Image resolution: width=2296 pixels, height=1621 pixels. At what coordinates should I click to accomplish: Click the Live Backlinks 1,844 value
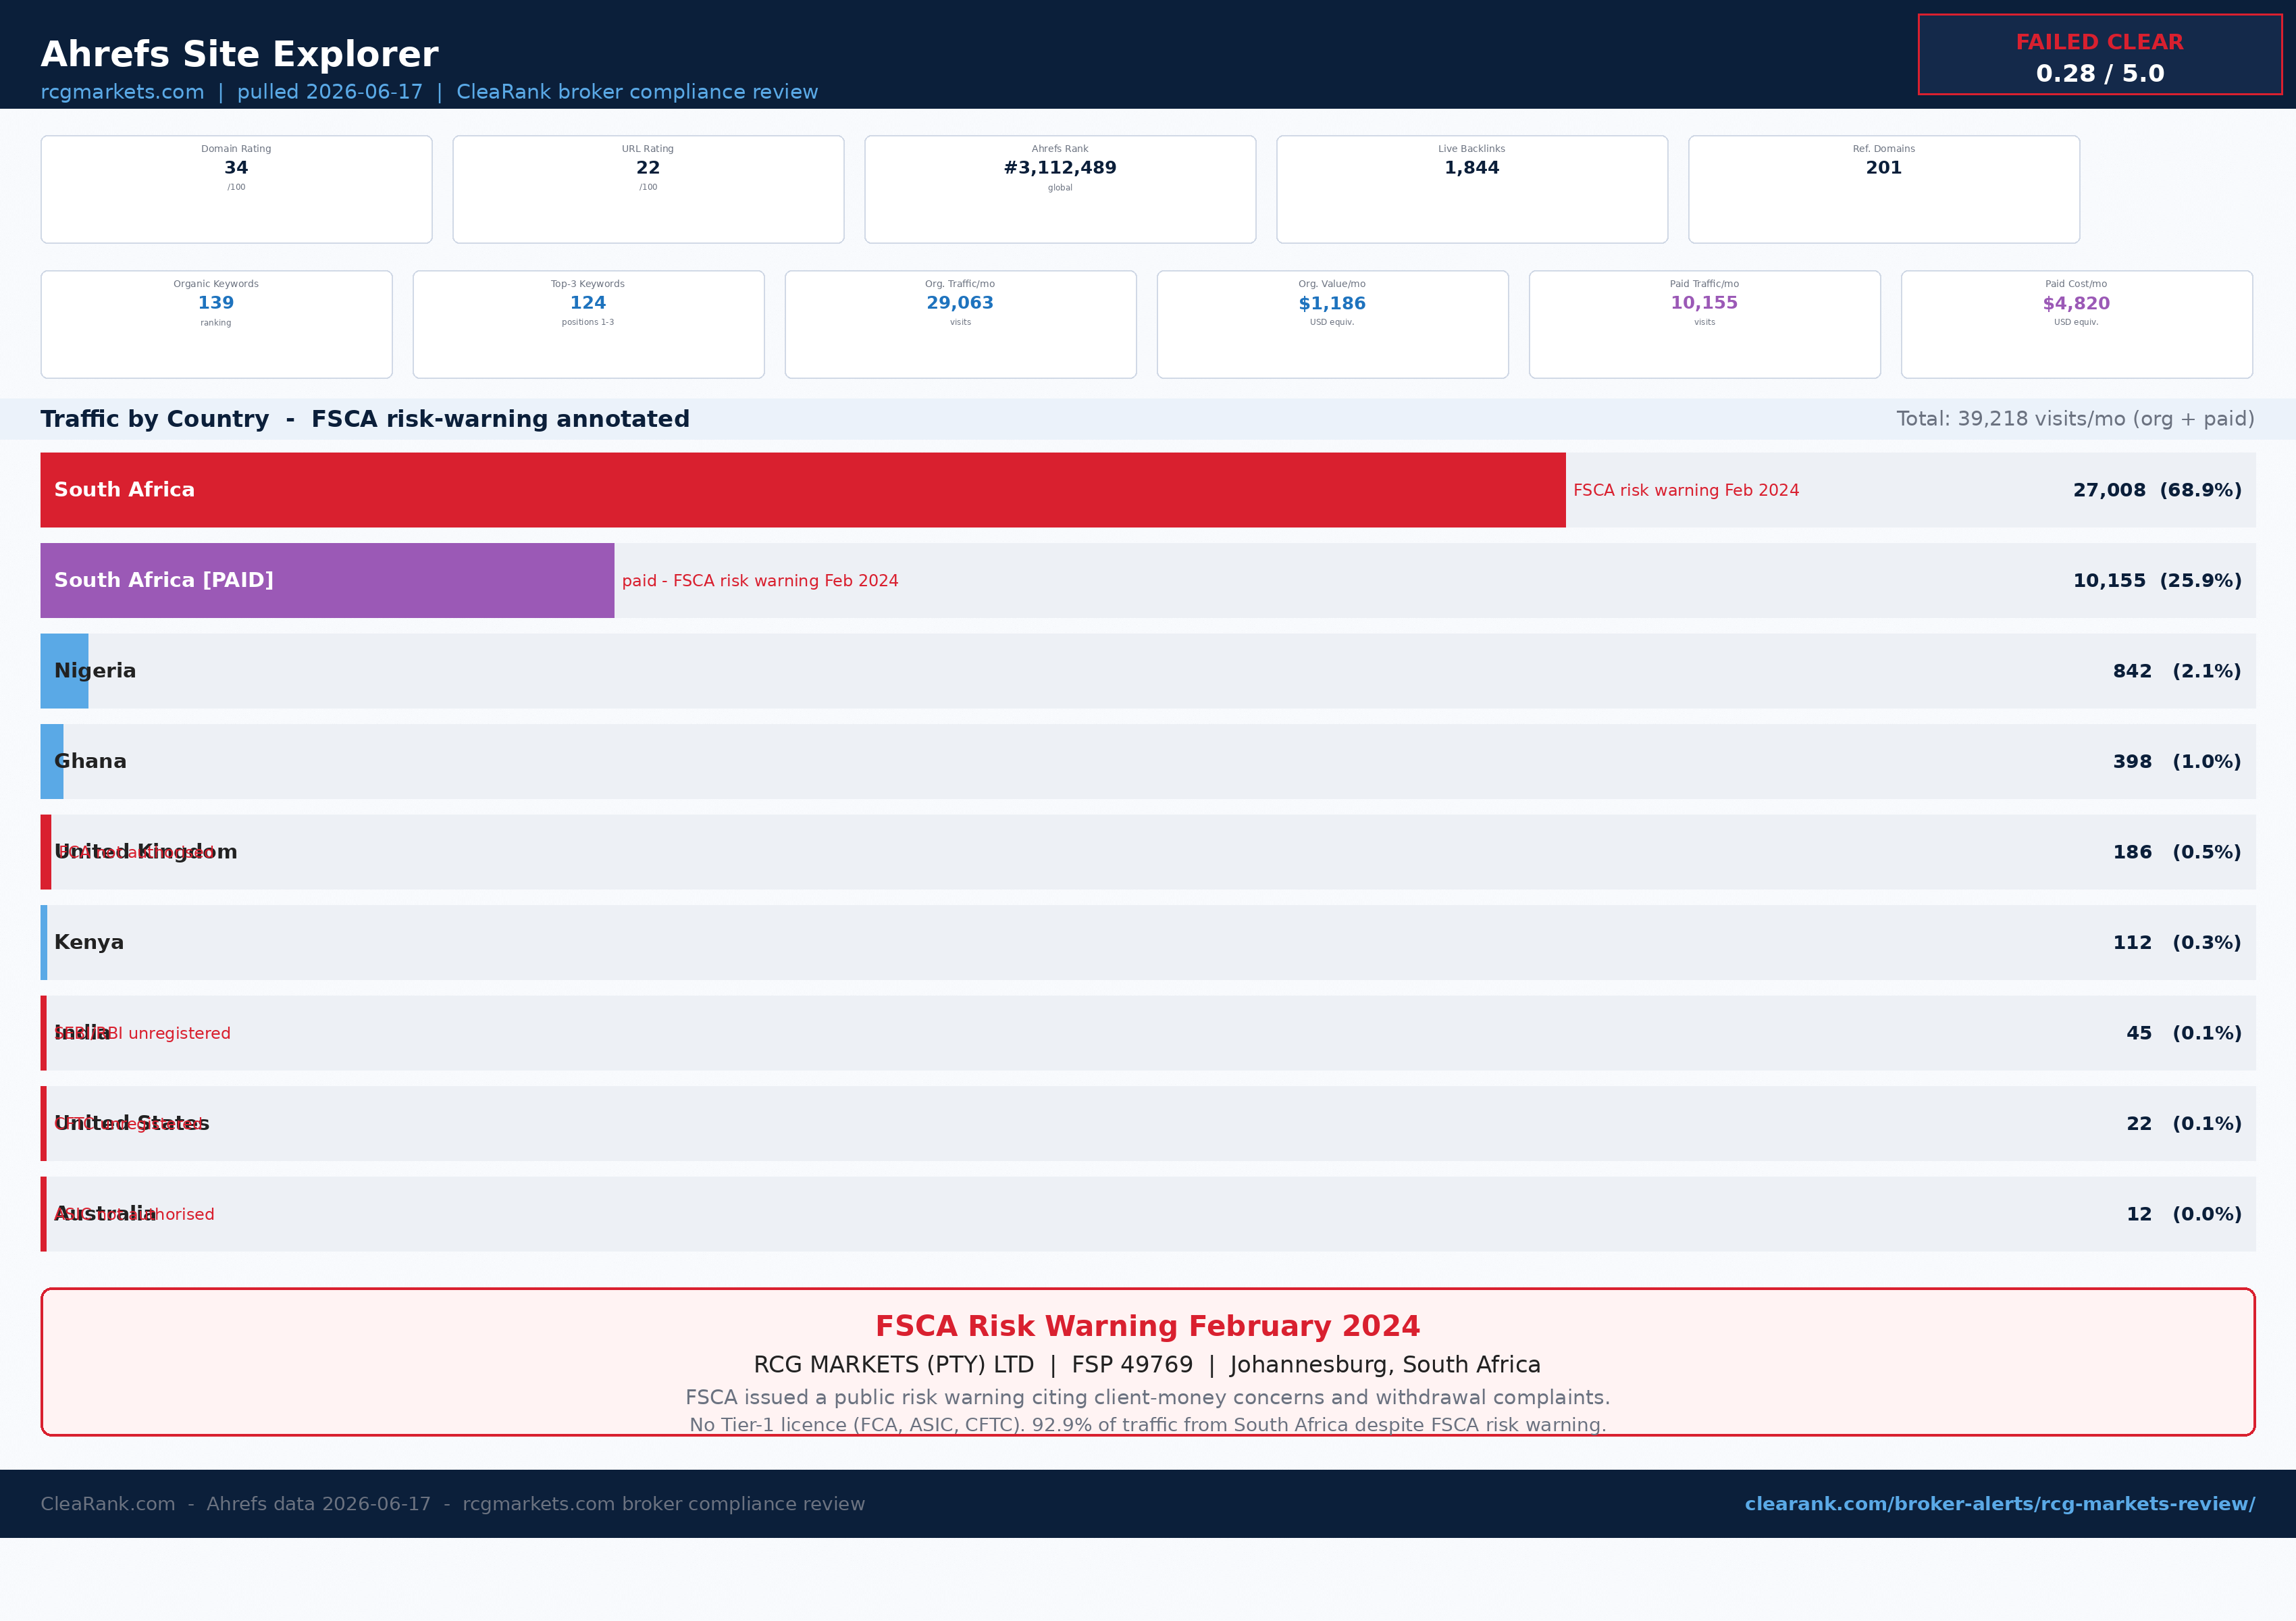(x=1471, y=168)
